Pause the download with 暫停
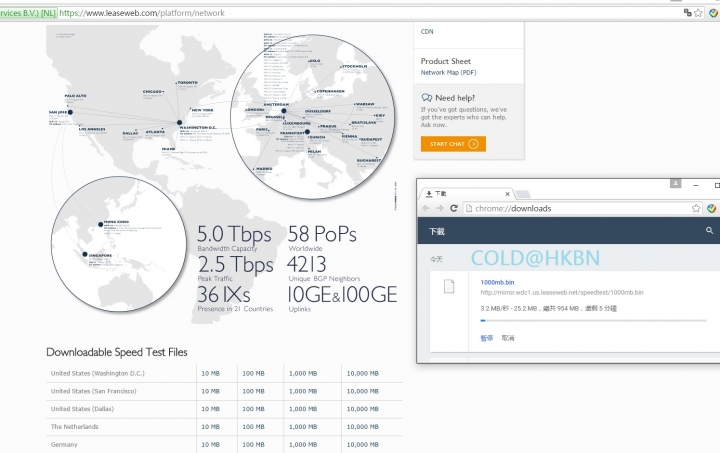The height and width of the screenshot is (453, 720). 487,338
